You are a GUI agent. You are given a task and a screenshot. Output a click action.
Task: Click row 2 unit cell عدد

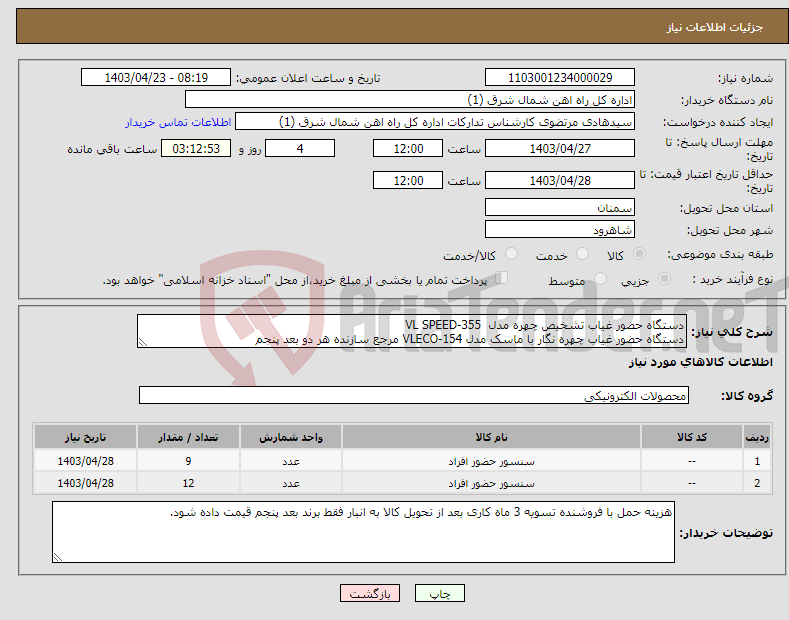(x=291, y=483)
